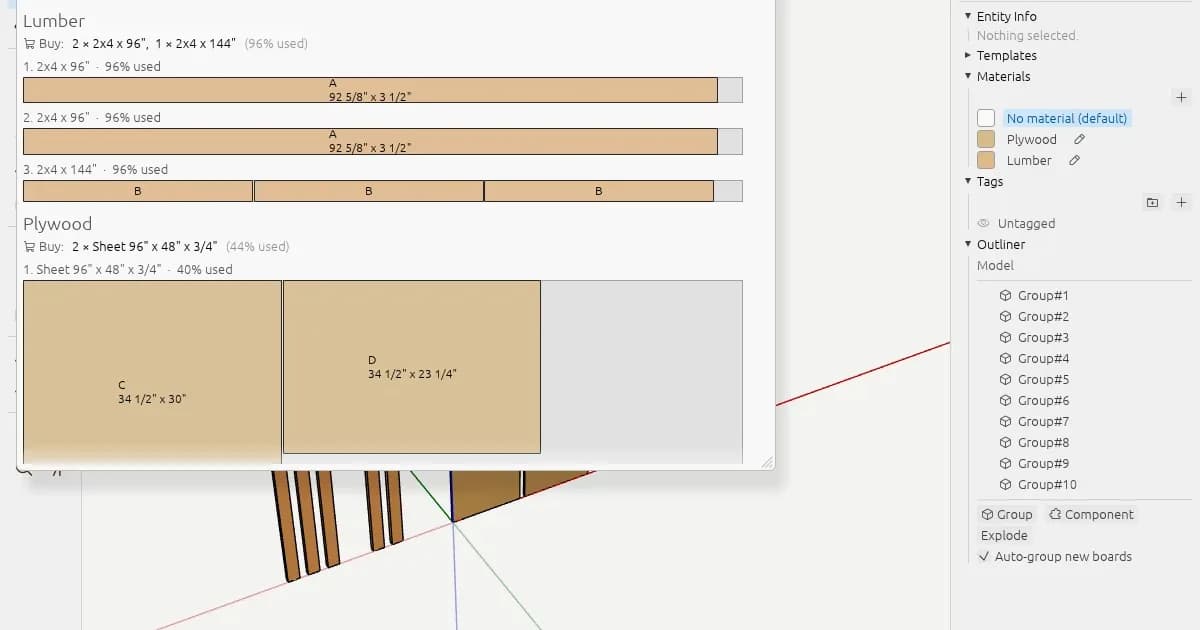
Task: Collapse the Tags section
Action: (x=968, y=181)
